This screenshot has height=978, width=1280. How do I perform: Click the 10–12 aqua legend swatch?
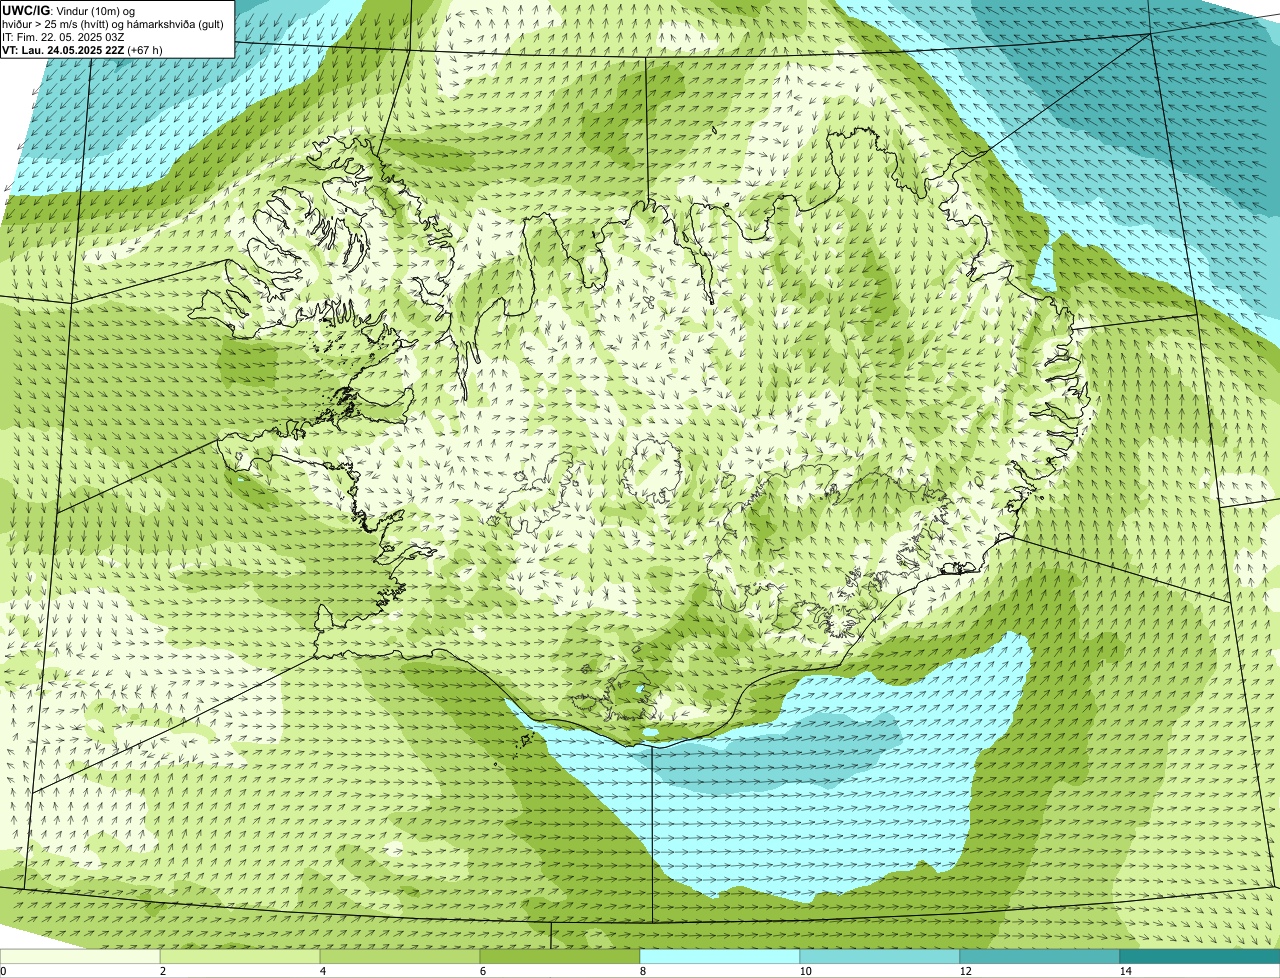coord(880,956)
